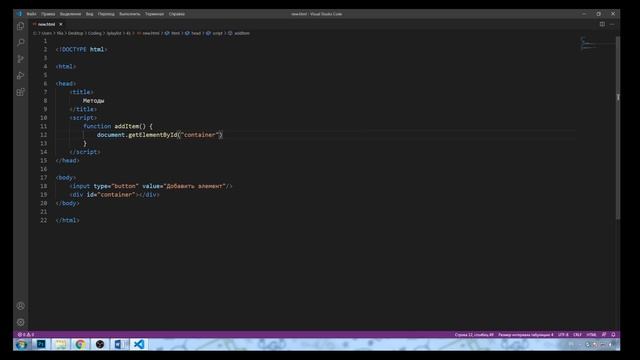
Task: Open the Переход menu
Action: tap(106, 14)
